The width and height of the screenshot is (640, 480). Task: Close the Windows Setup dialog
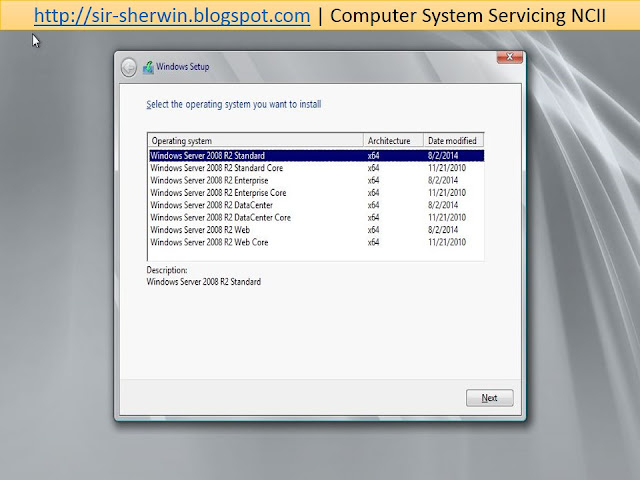click(509, 57)
